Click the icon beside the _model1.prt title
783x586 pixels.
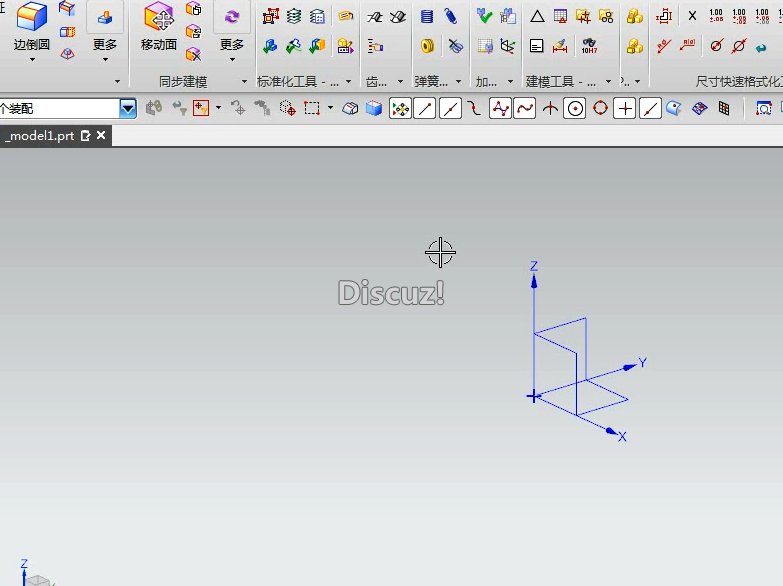[x=85, y=135]
